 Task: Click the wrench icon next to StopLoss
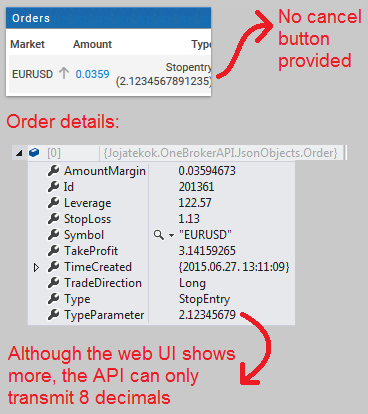coord(53,219)
